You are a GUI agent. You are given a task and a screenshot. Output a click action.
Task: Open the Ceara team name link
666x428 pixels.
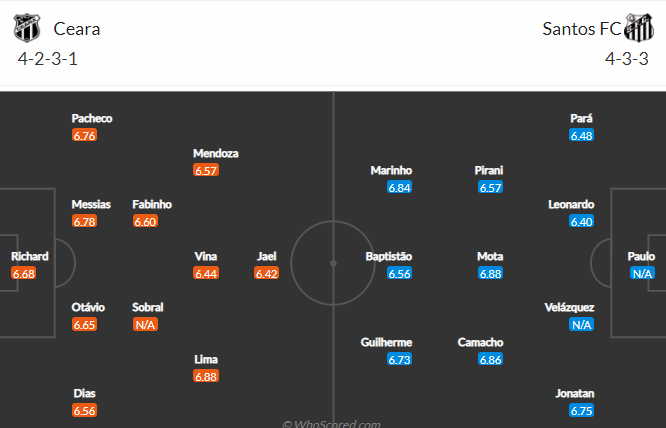pyautogui.click(x=77, y=29)
